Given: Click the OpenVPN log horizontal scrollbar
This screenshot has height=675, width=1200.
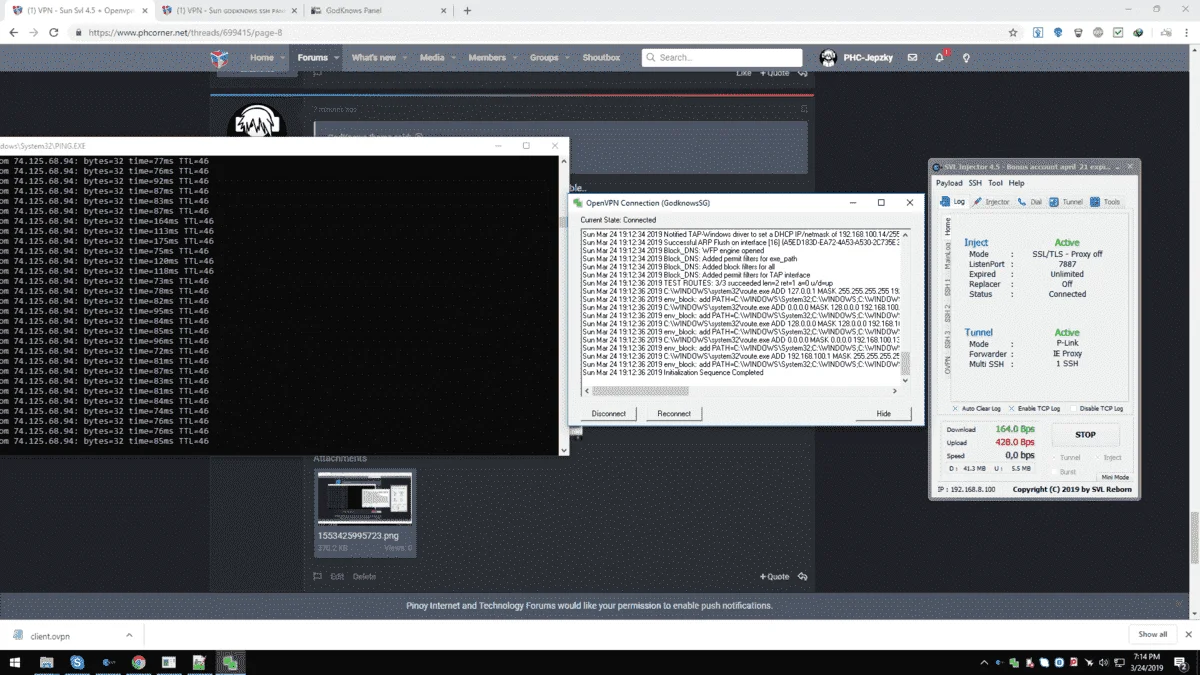Looking at the screenshot, I should (741, 391).
